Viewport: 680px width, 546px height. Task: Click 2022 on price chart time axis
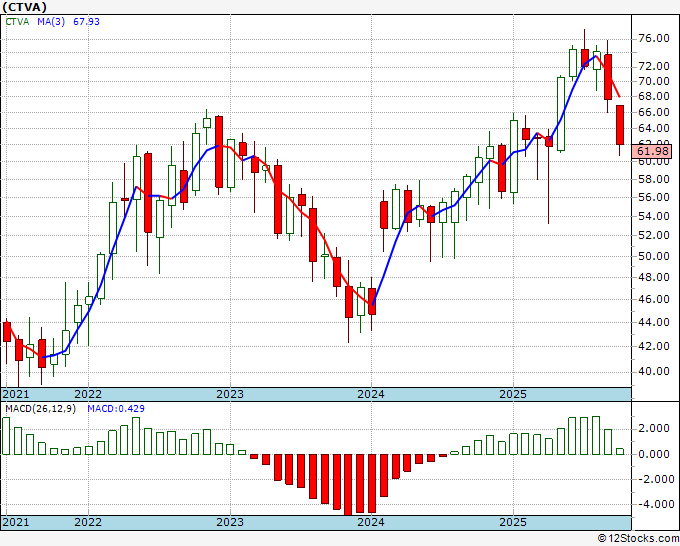88,394
